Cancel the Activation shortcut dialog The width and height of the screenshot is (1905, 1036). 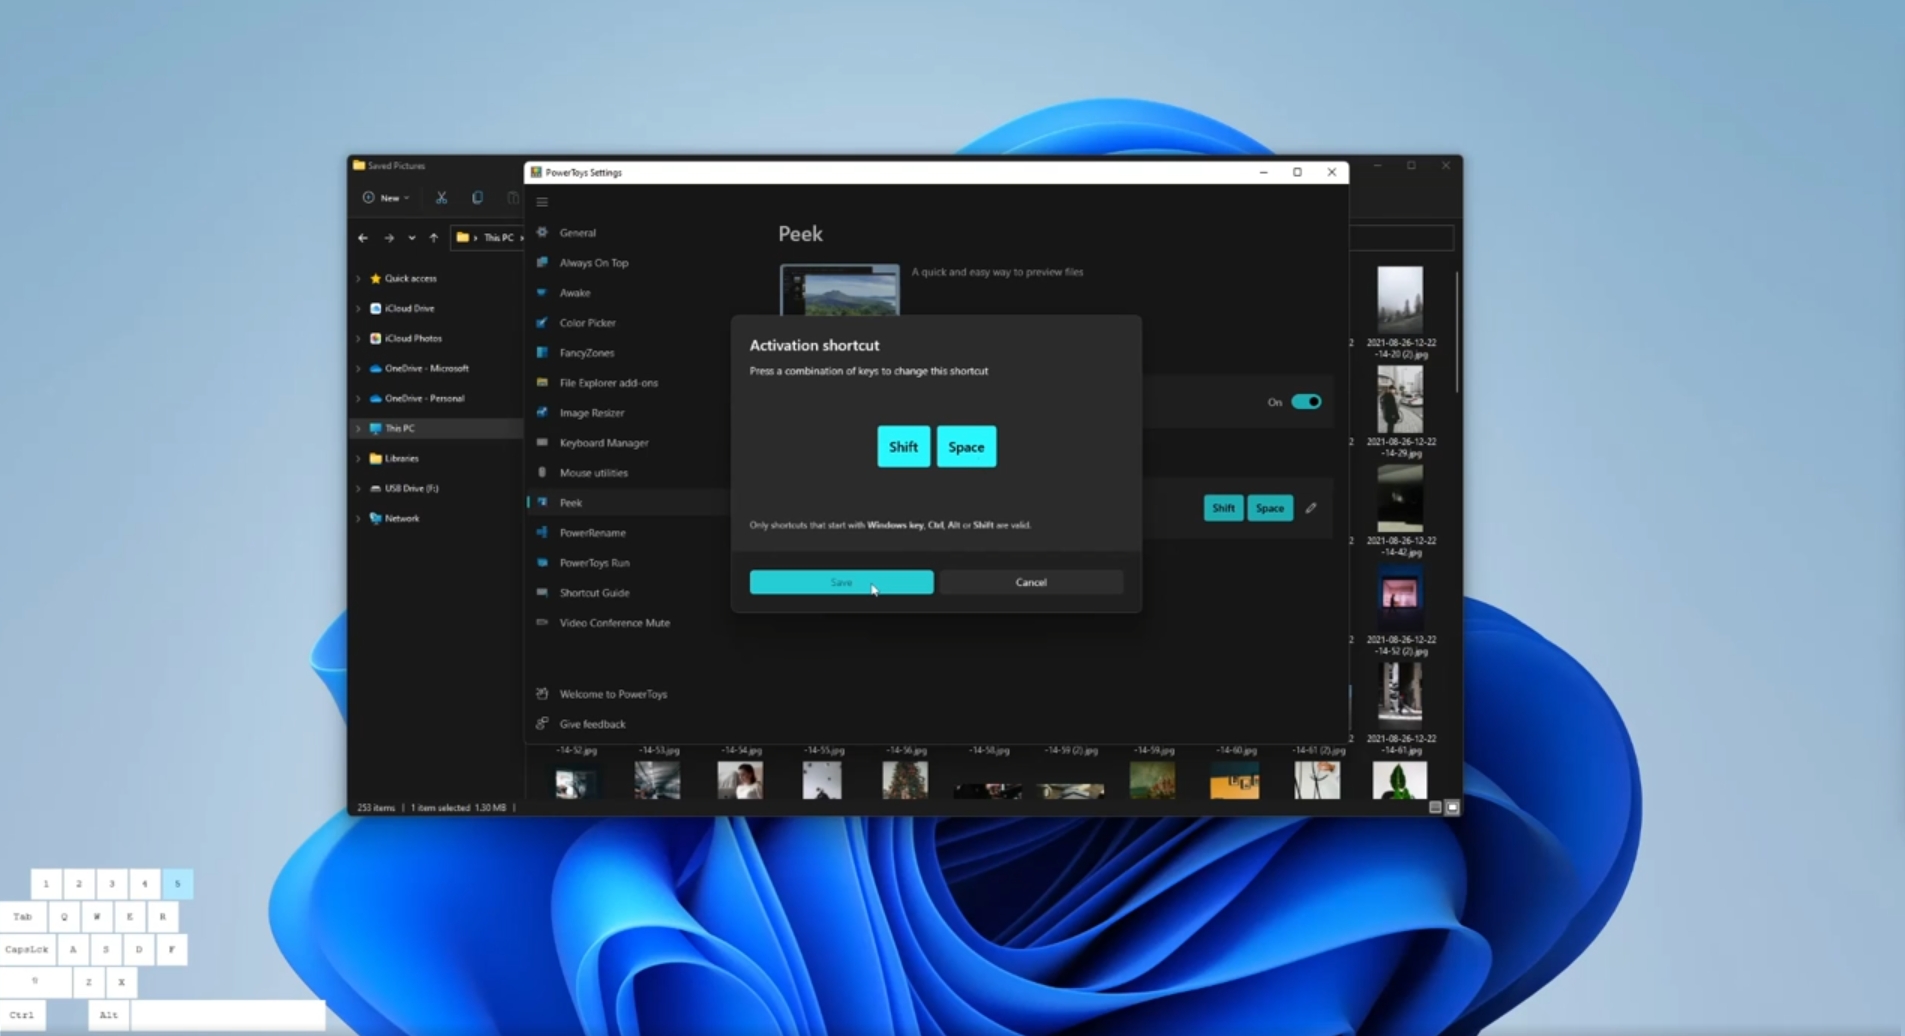[1031, 582]
